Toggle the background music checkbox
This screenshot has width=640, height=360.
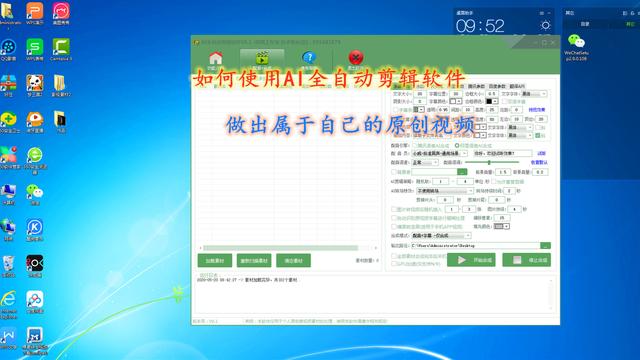(x=394, y=172)
